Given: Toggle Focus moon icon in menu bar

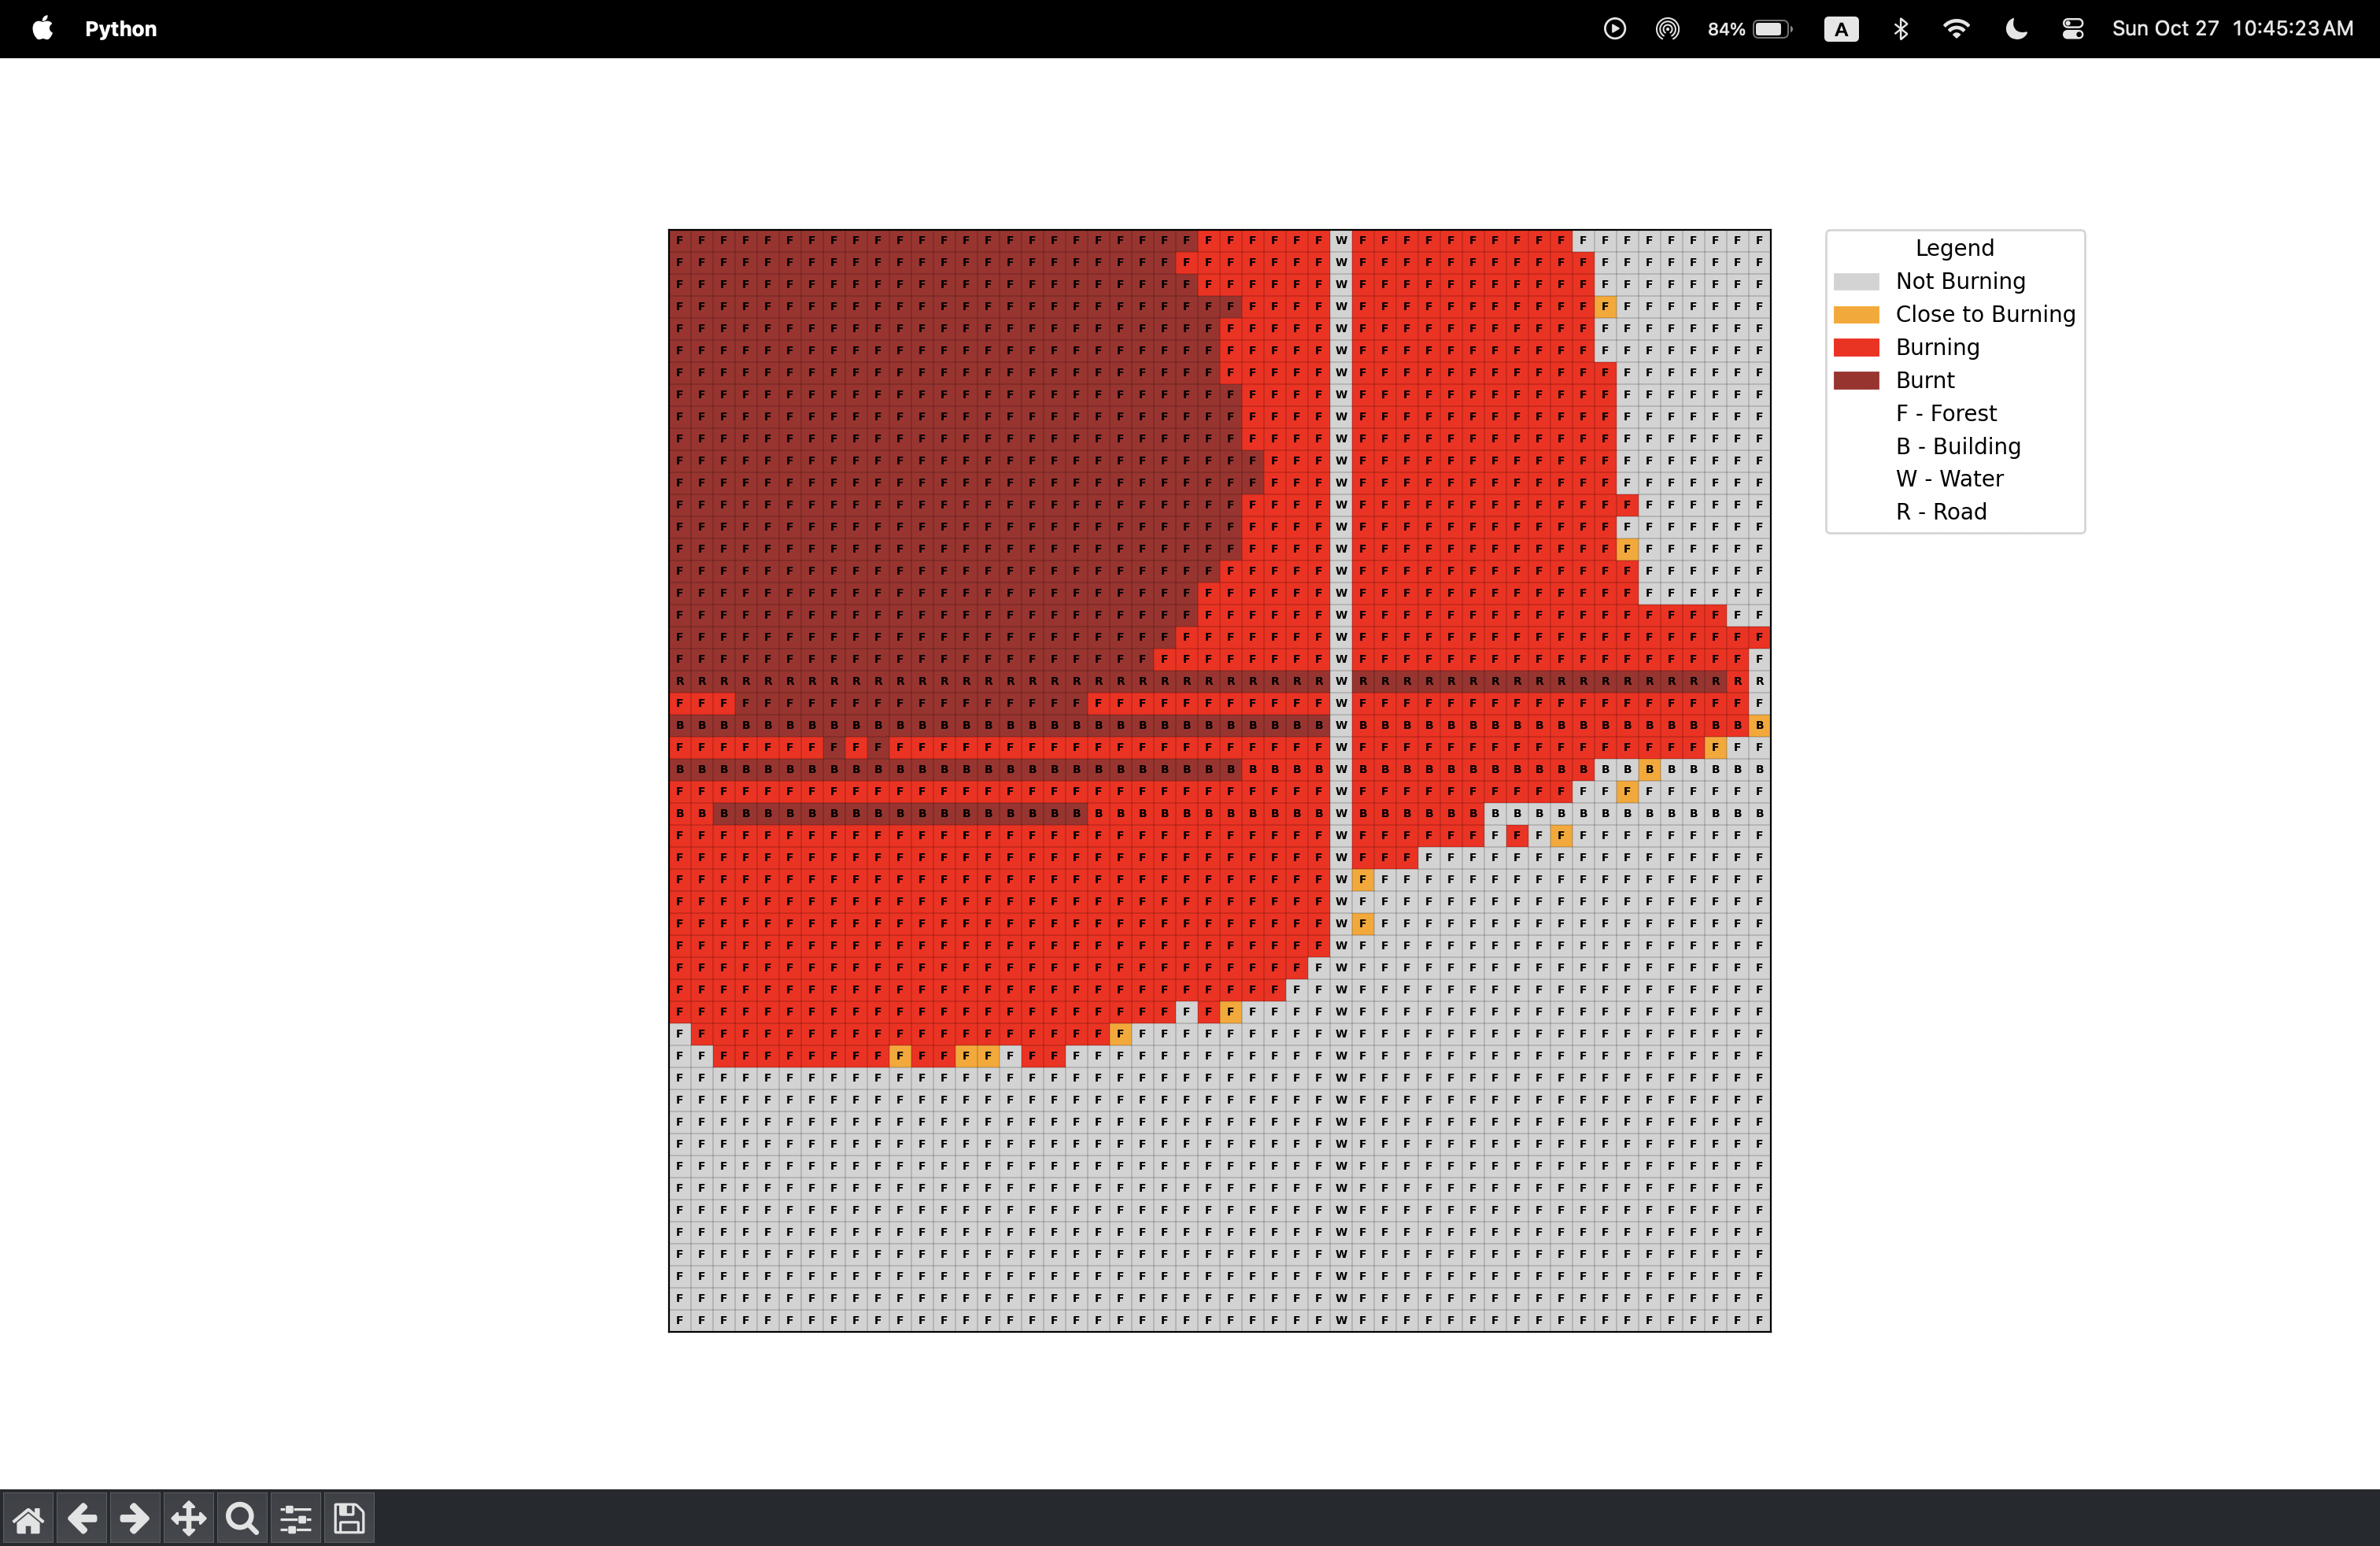Looking at the screenshot, I should (2015, 28).
